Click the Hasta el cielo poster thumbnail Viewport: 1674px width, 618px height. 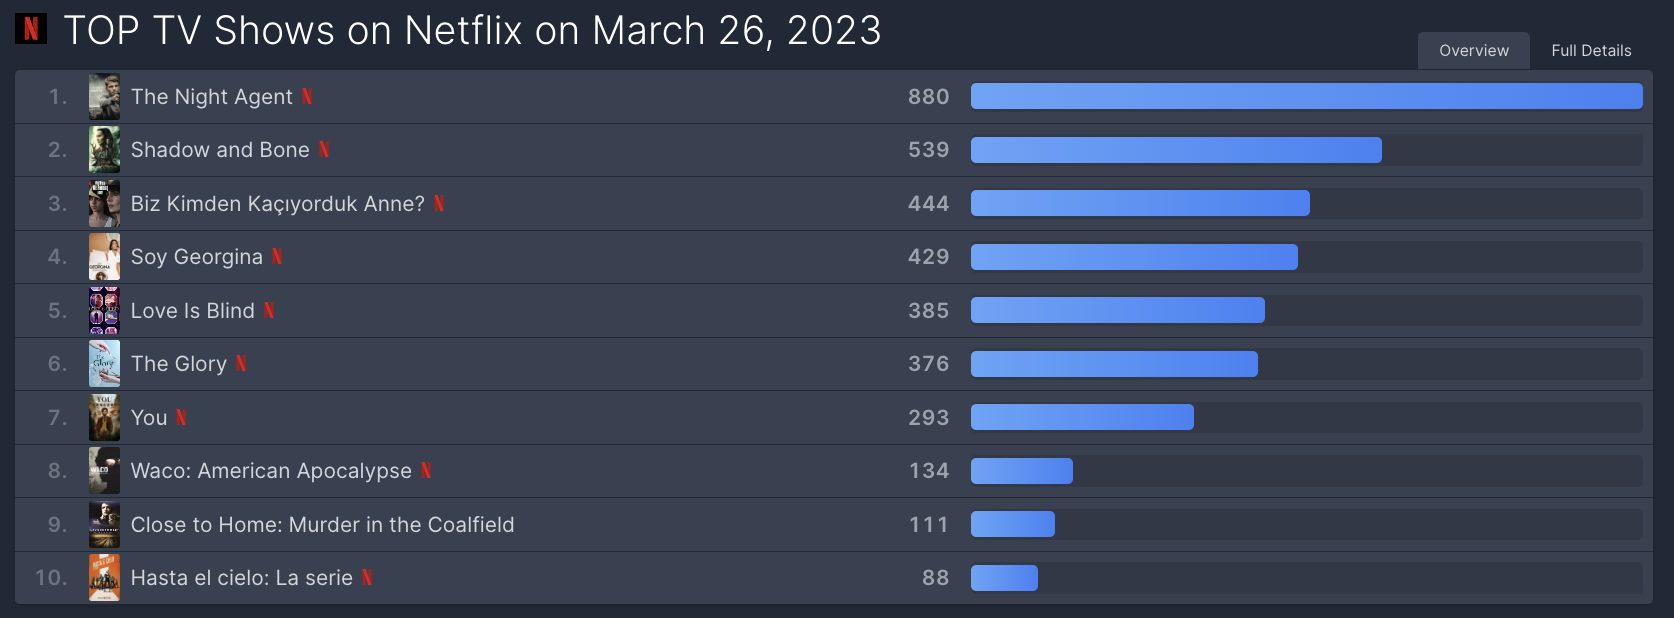[x=104, y=578]
